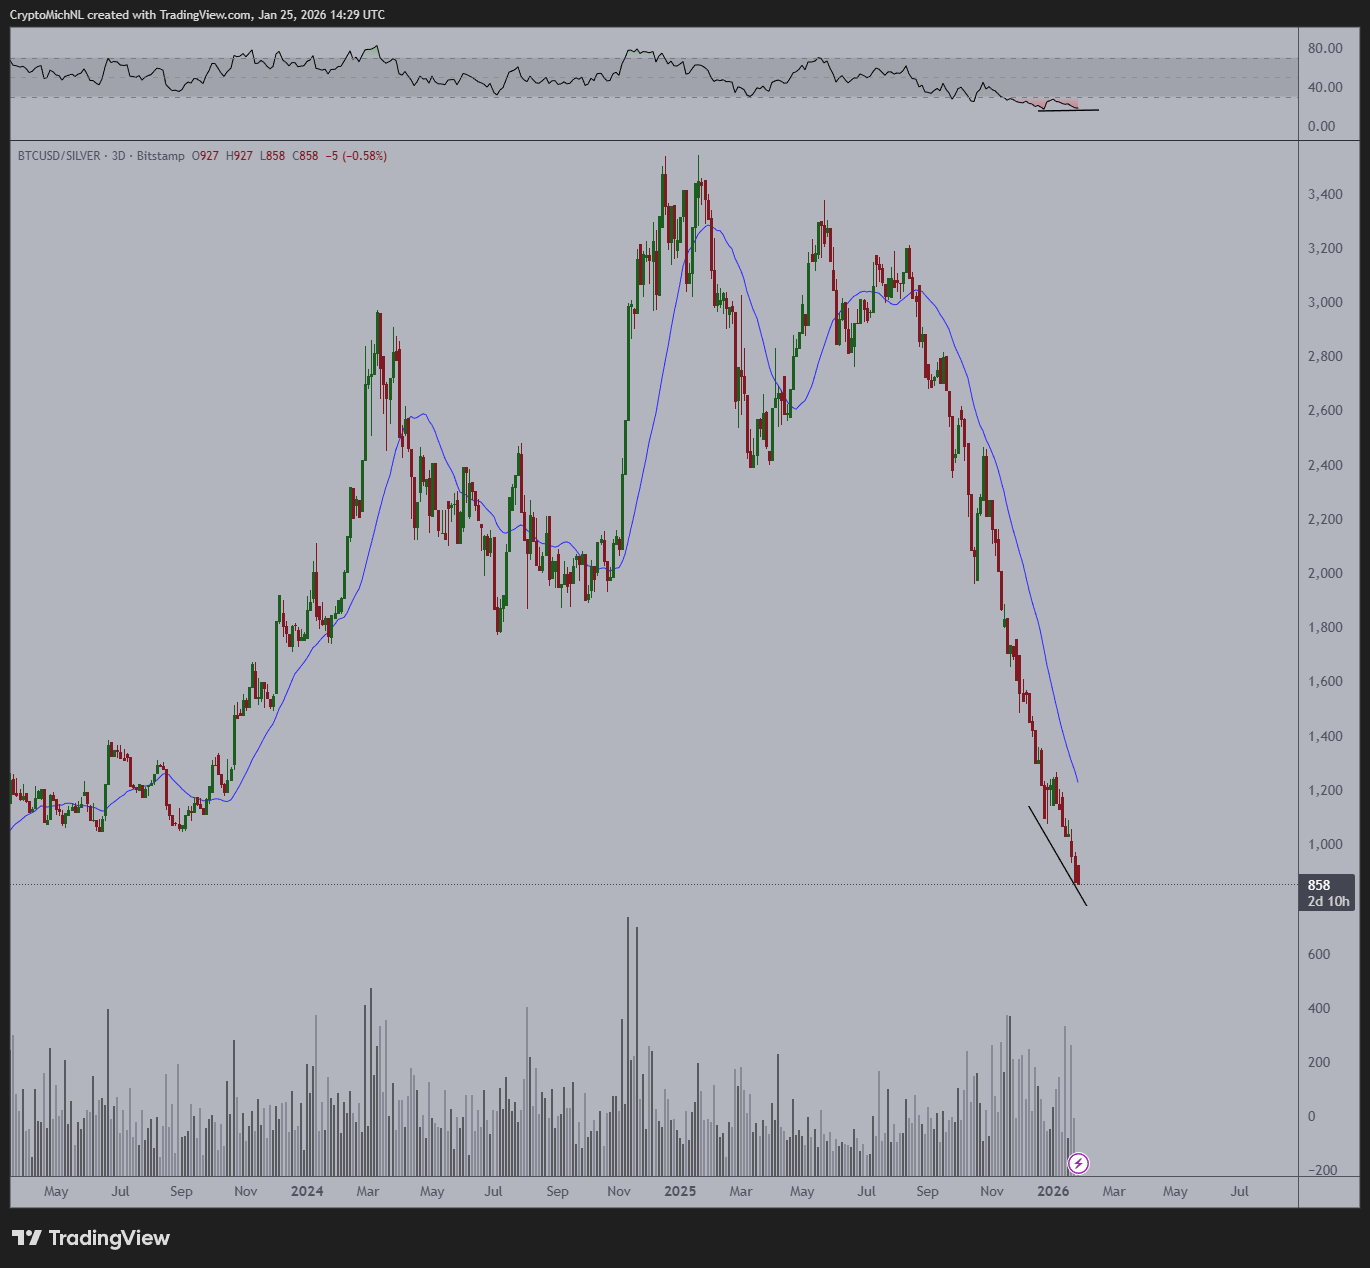Image resolution: width=1370 pixels, height=1268 pixels.
Task: Click the Bitstamp exchange label
Action: coord(160,156)
